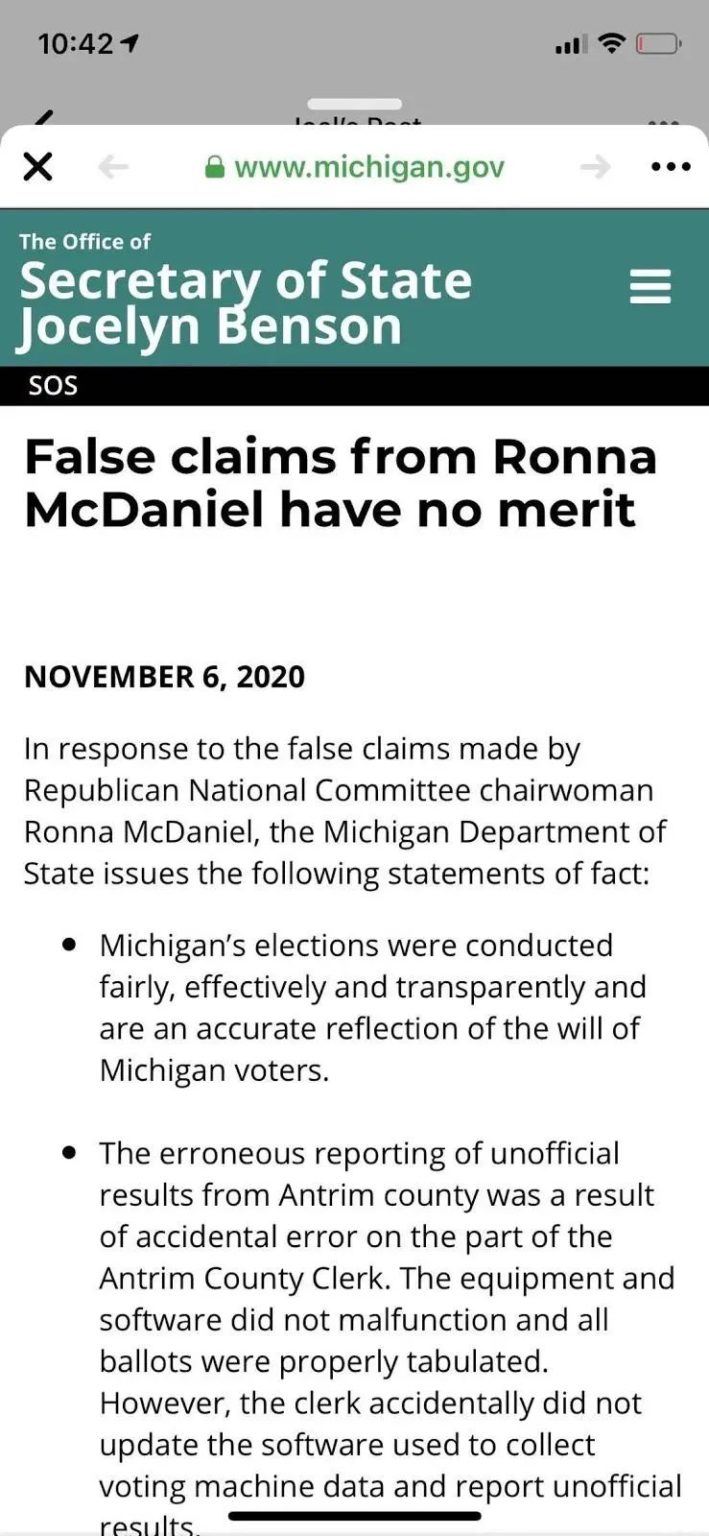Tap the 10:42 clock in status bar
Screen dimensions: 709x1536
(77, 44)
